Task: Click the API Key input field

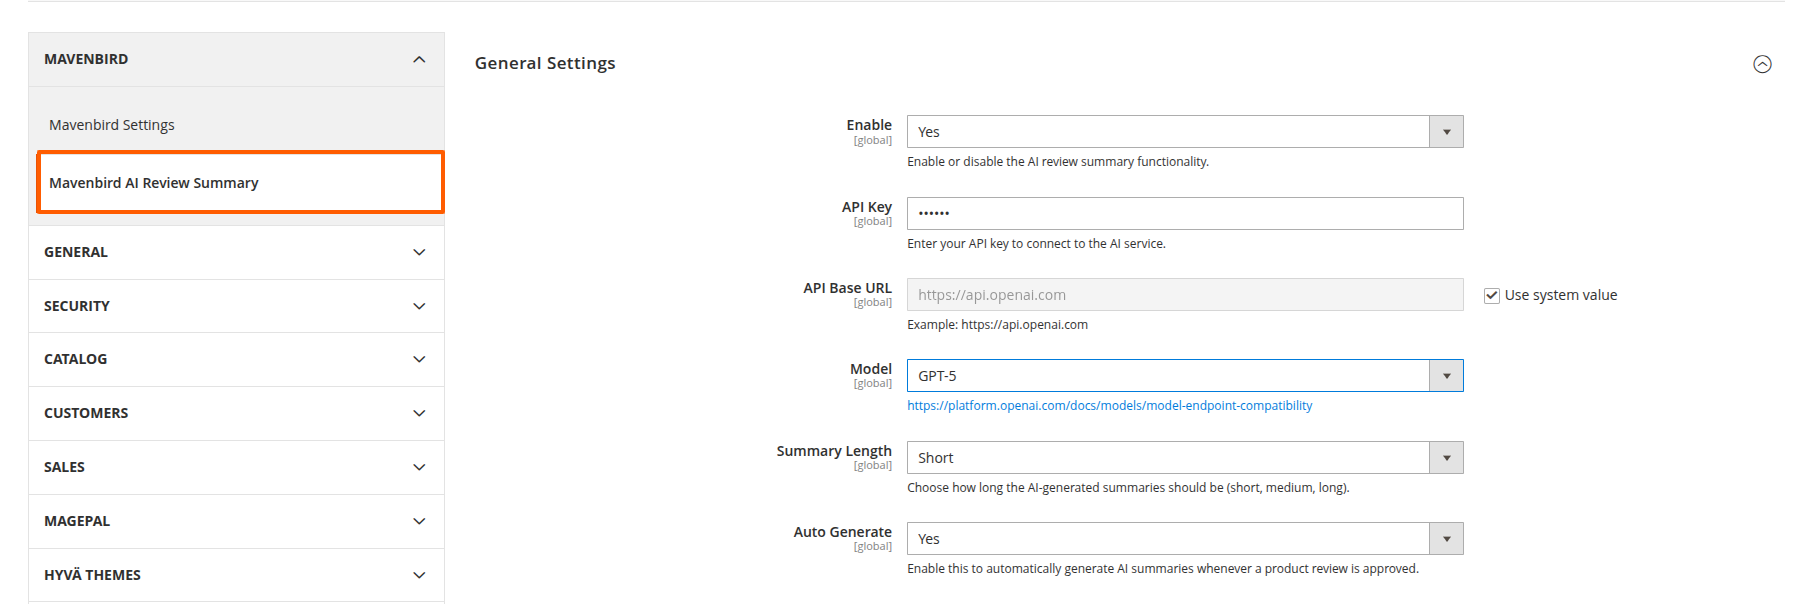Action: point(1185,213)
